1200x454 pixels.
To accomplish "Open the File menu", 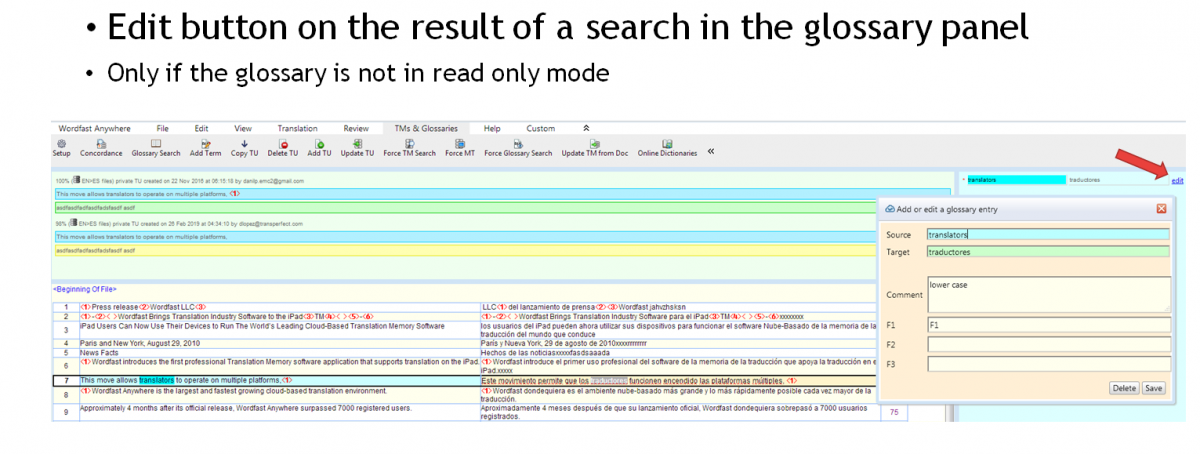I will (x=162, y=128).
